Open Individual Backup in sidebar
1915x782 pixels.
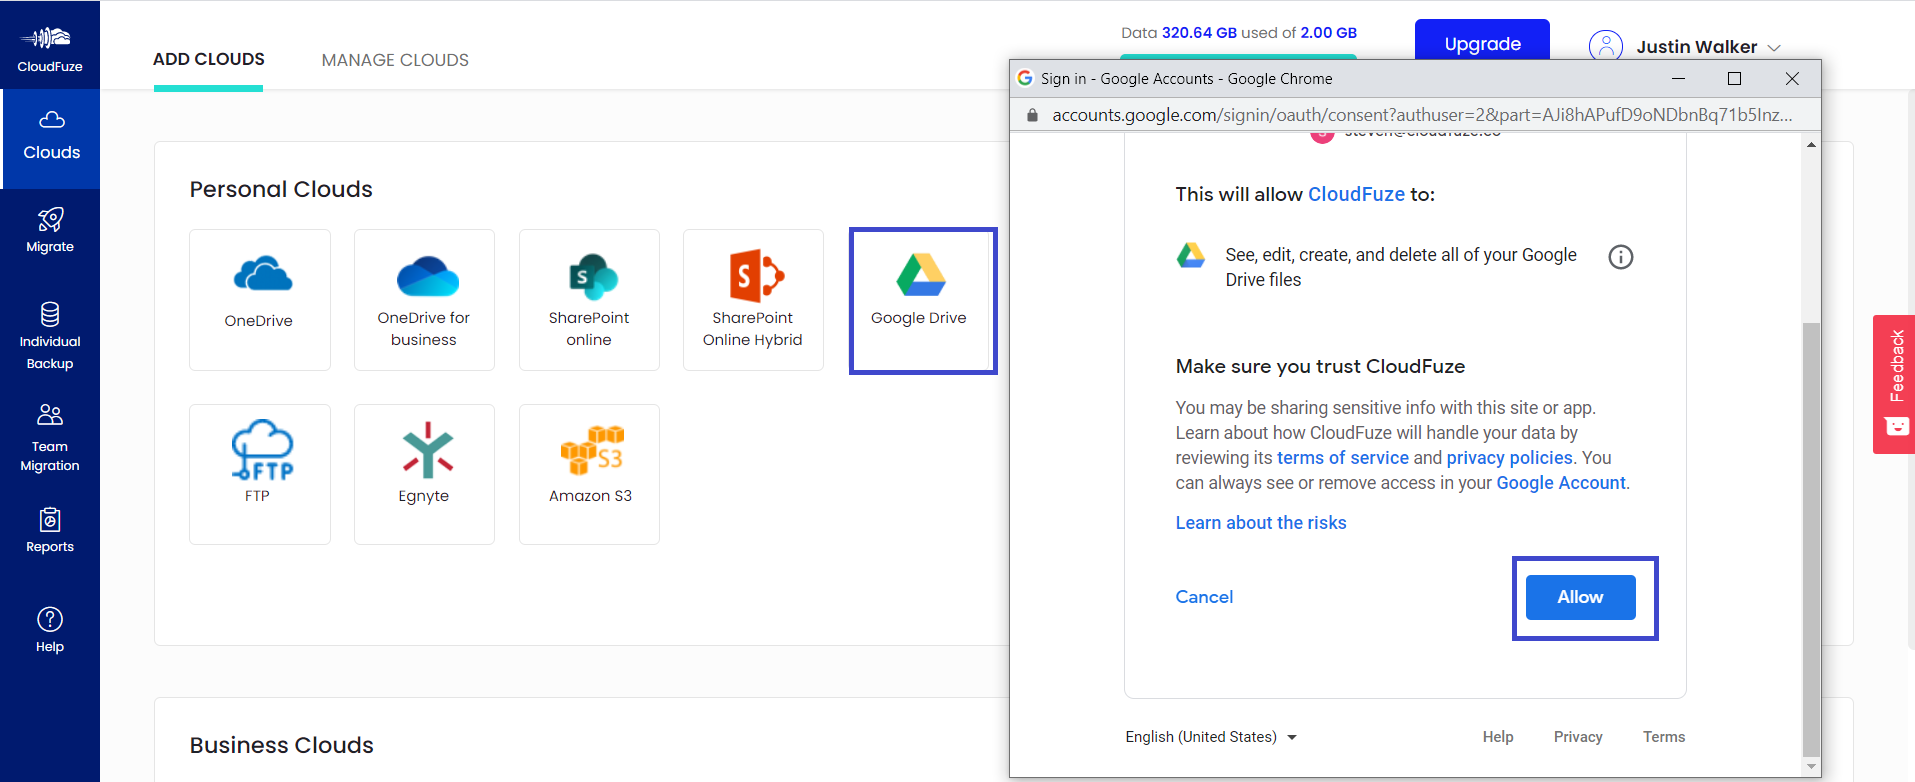pos(50,336)
